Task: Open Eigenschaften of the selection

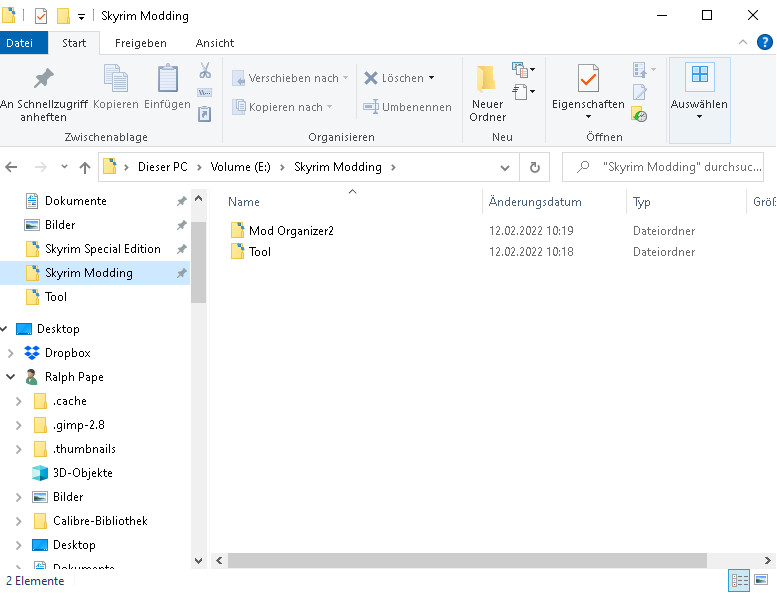Action: (588, 92)
